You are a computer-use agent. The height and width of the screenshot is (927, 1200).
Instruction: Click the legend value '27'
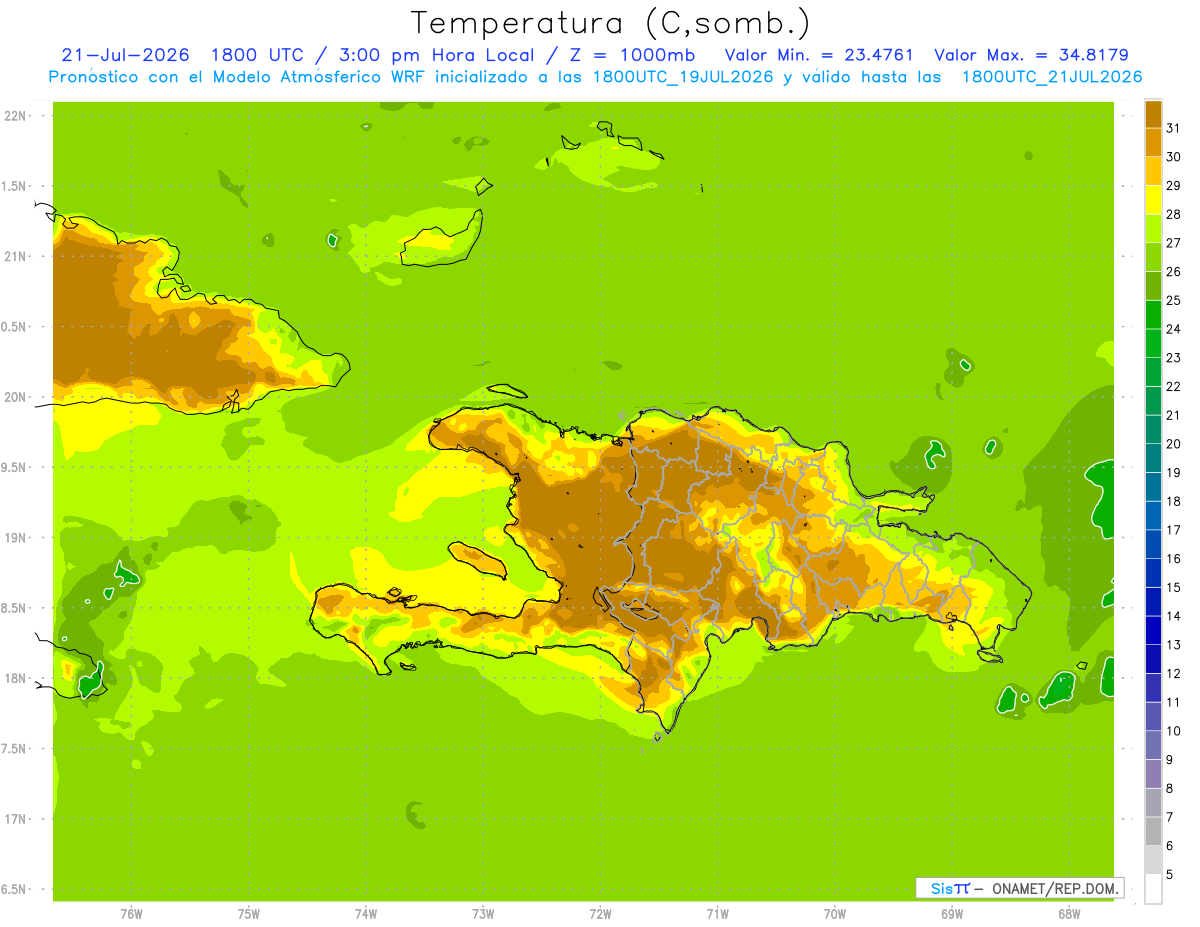1174,243
